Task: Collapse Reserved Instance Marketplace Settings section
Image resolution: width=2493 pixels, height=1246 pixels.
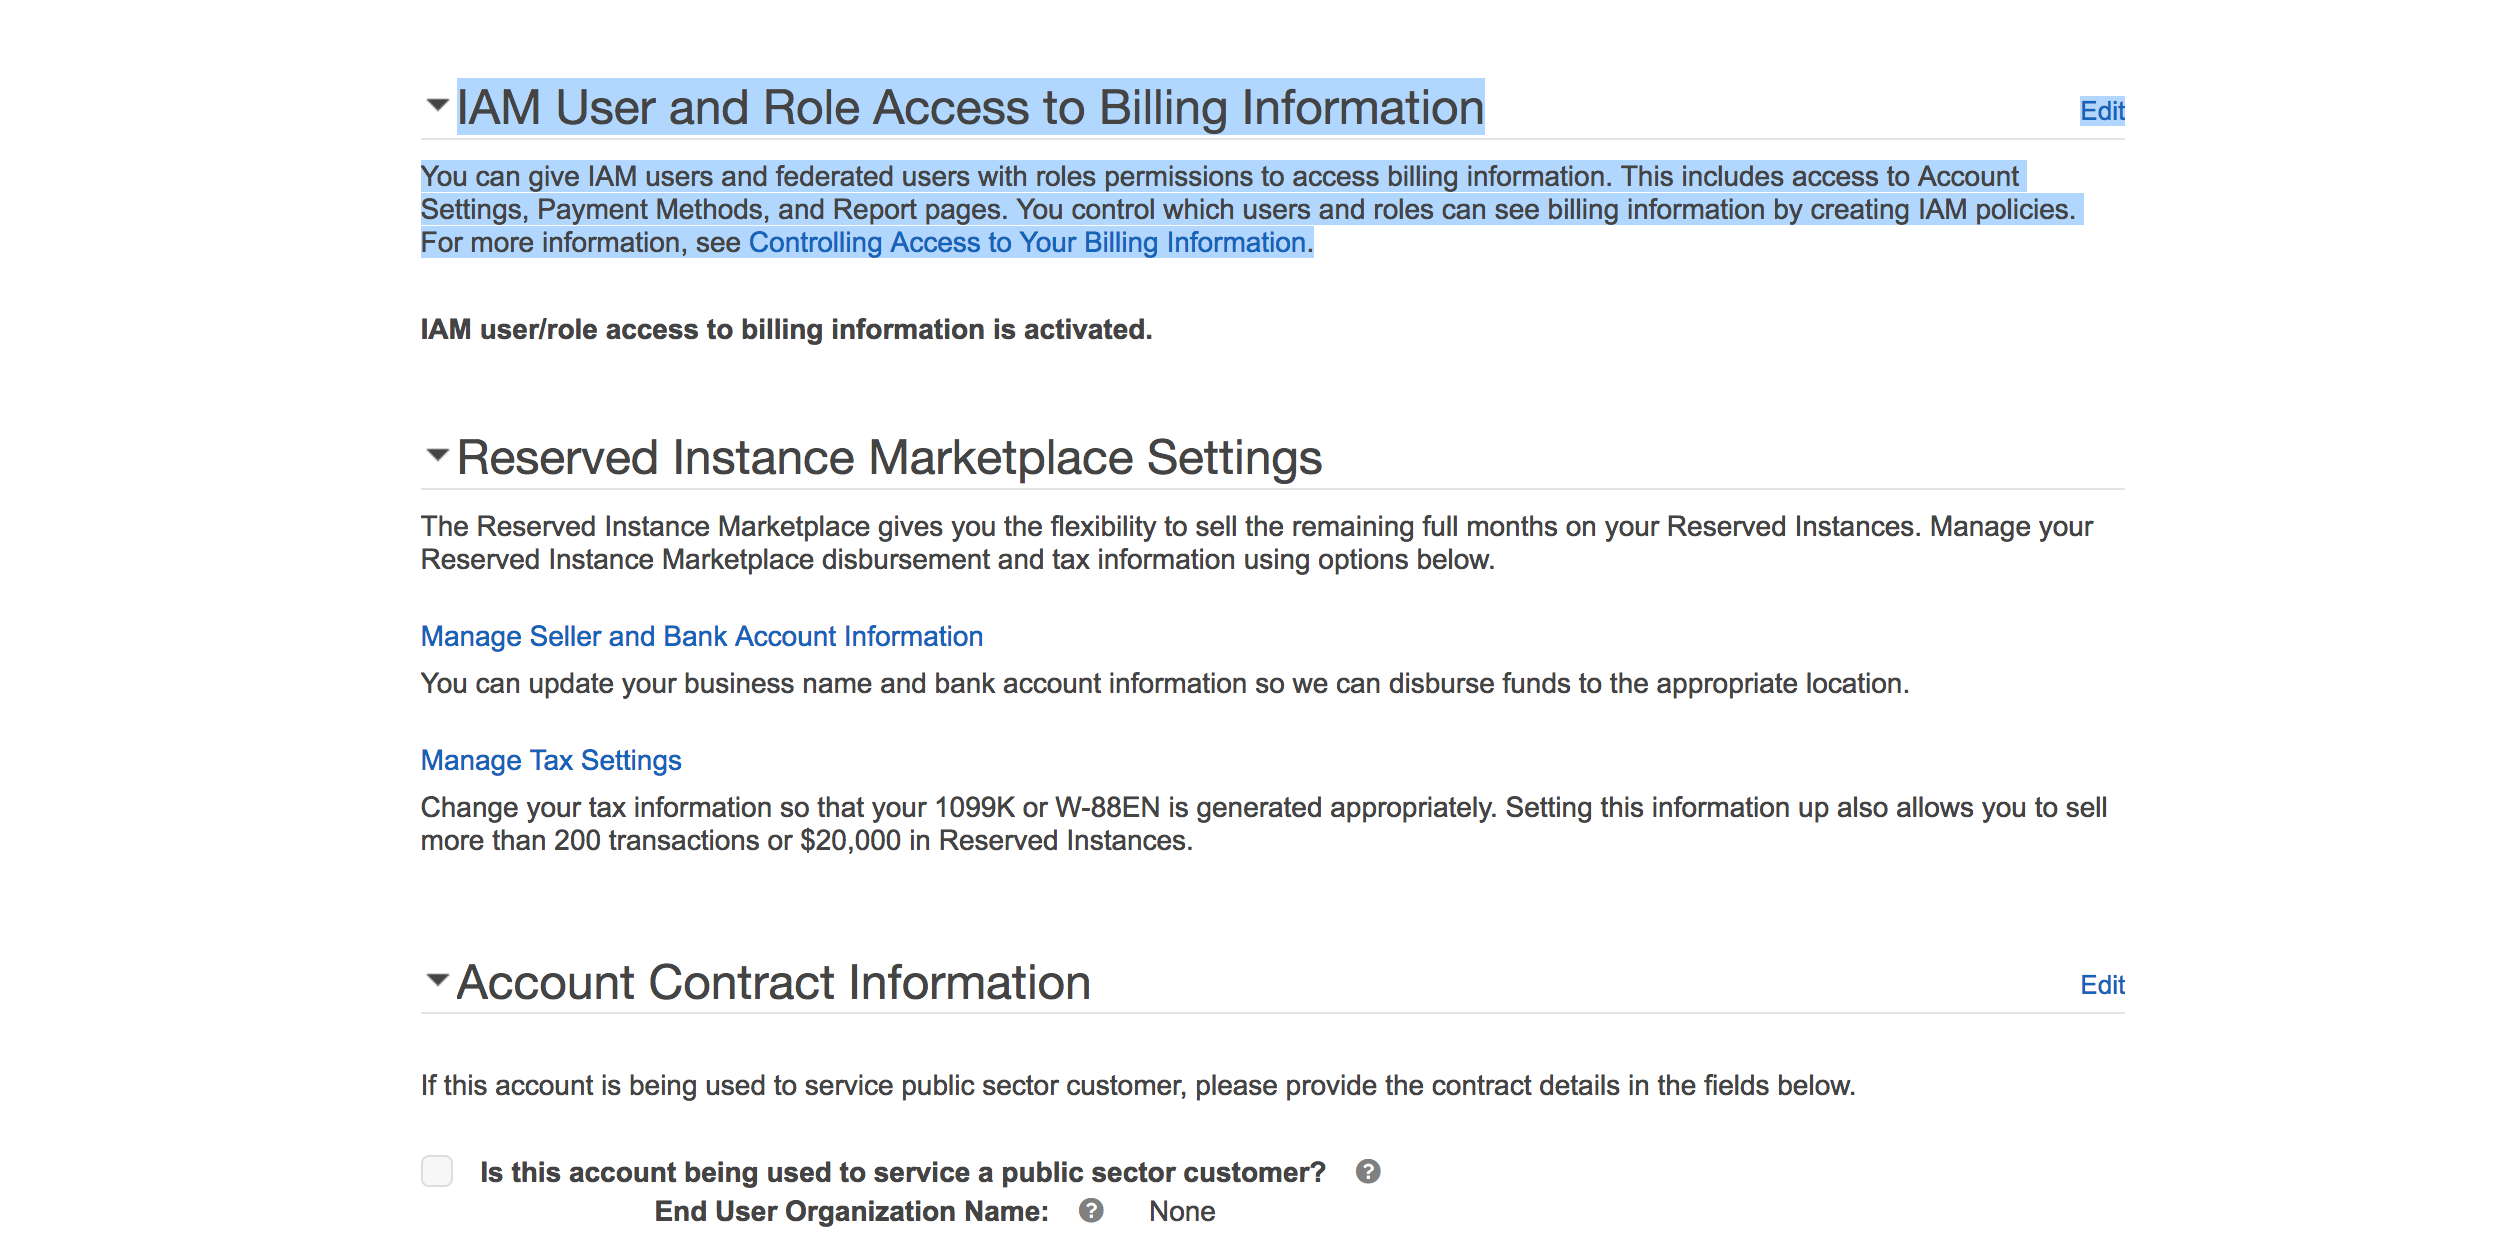Action: pos(436,456)
